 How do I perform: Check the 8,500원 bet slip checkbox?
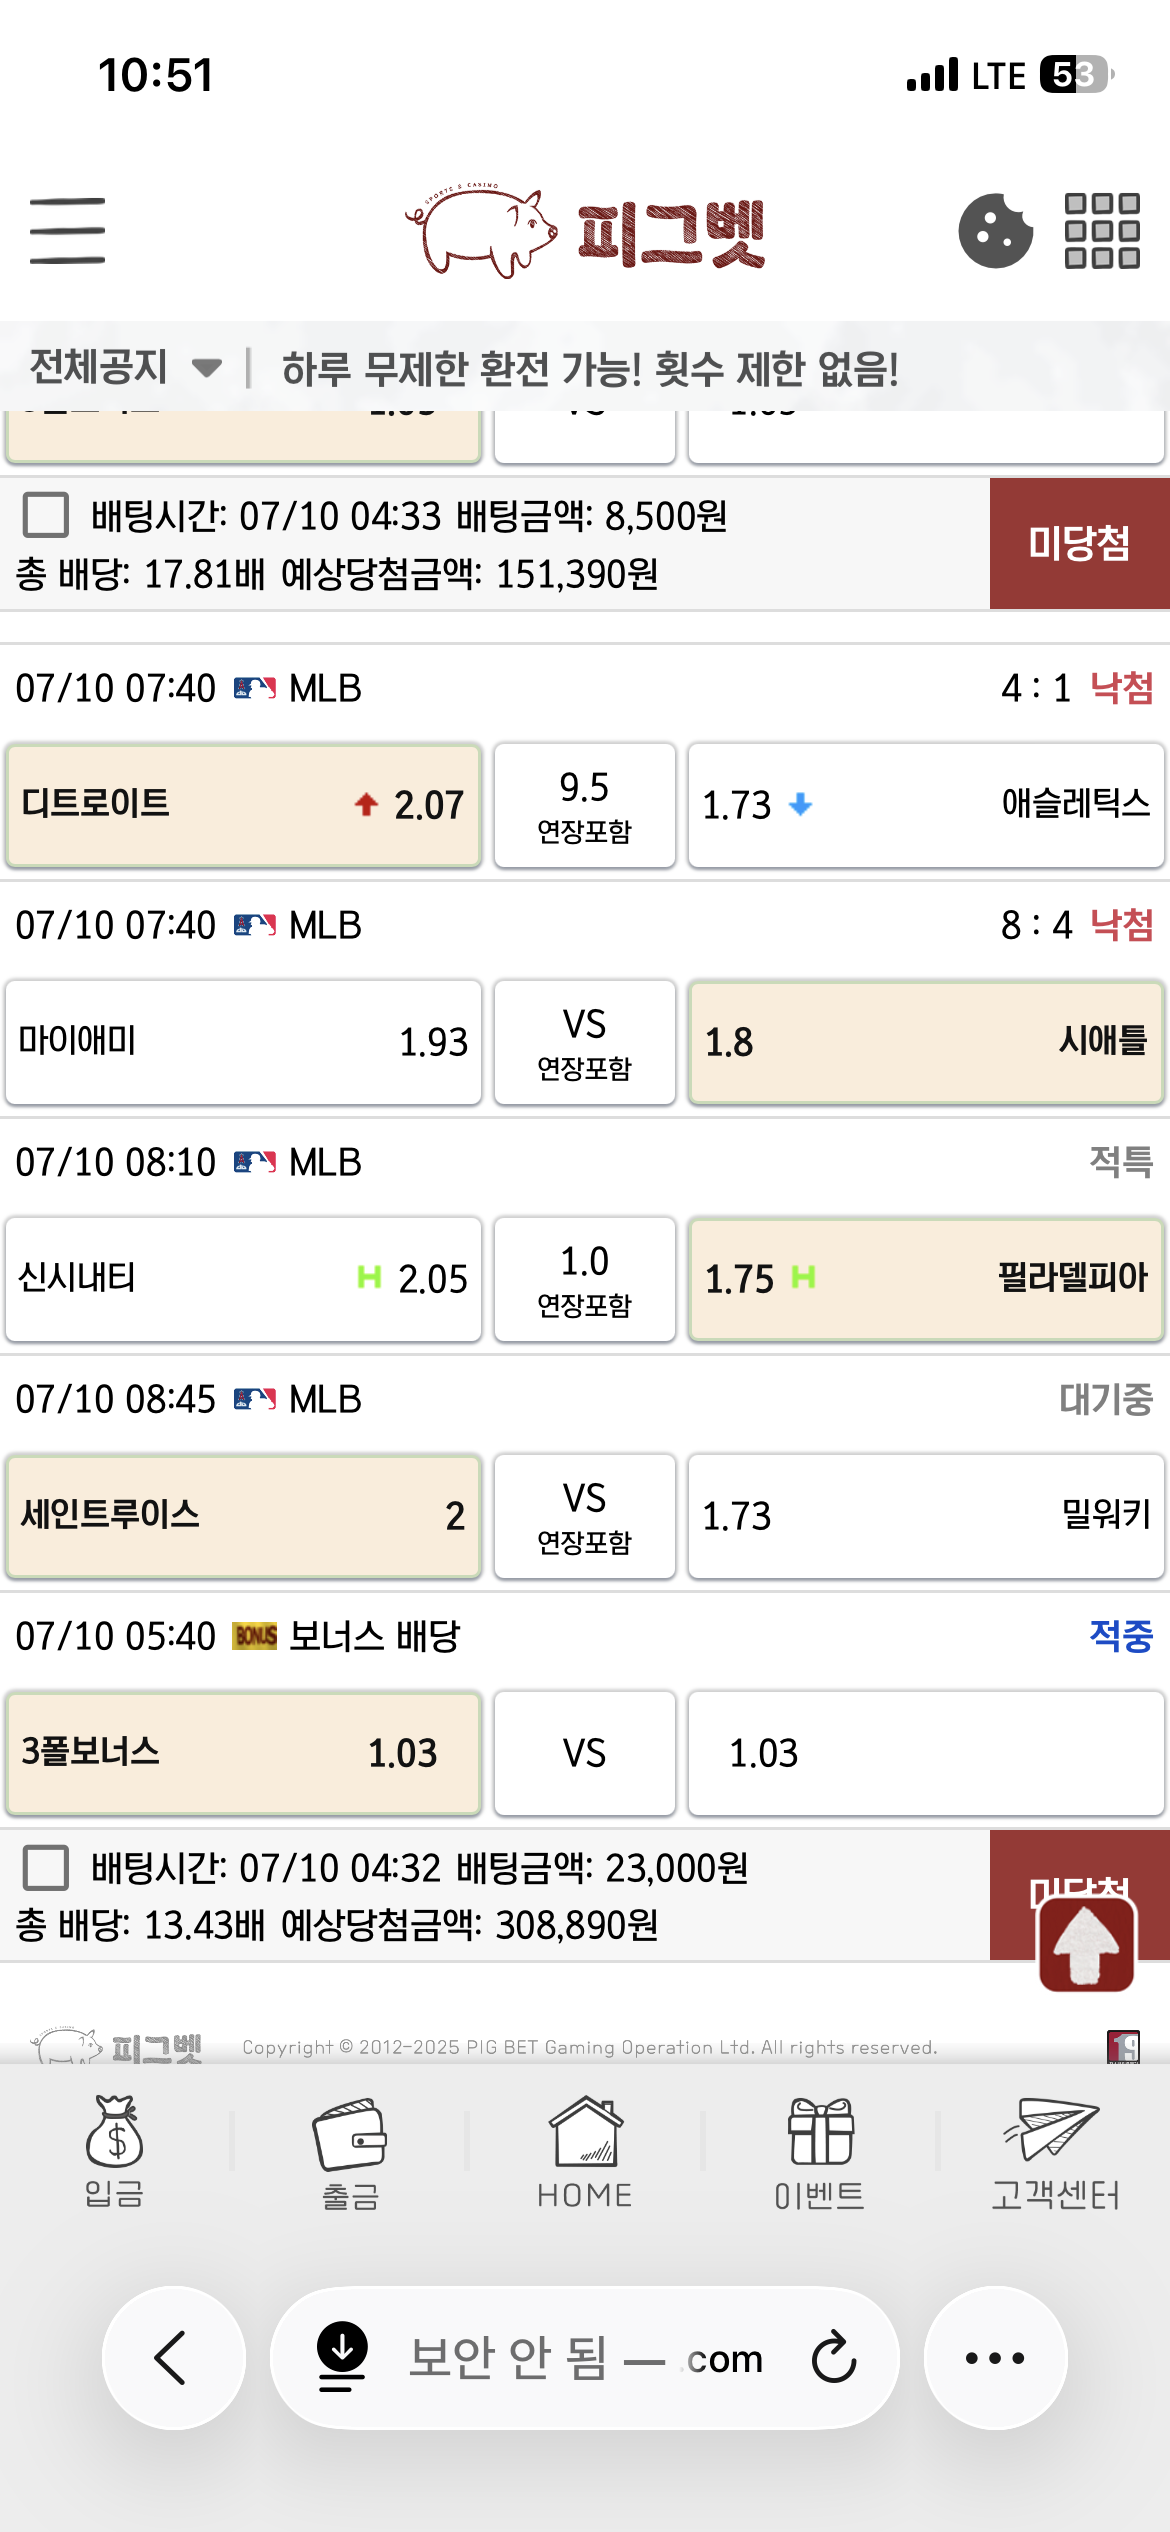tap(46, 515)
